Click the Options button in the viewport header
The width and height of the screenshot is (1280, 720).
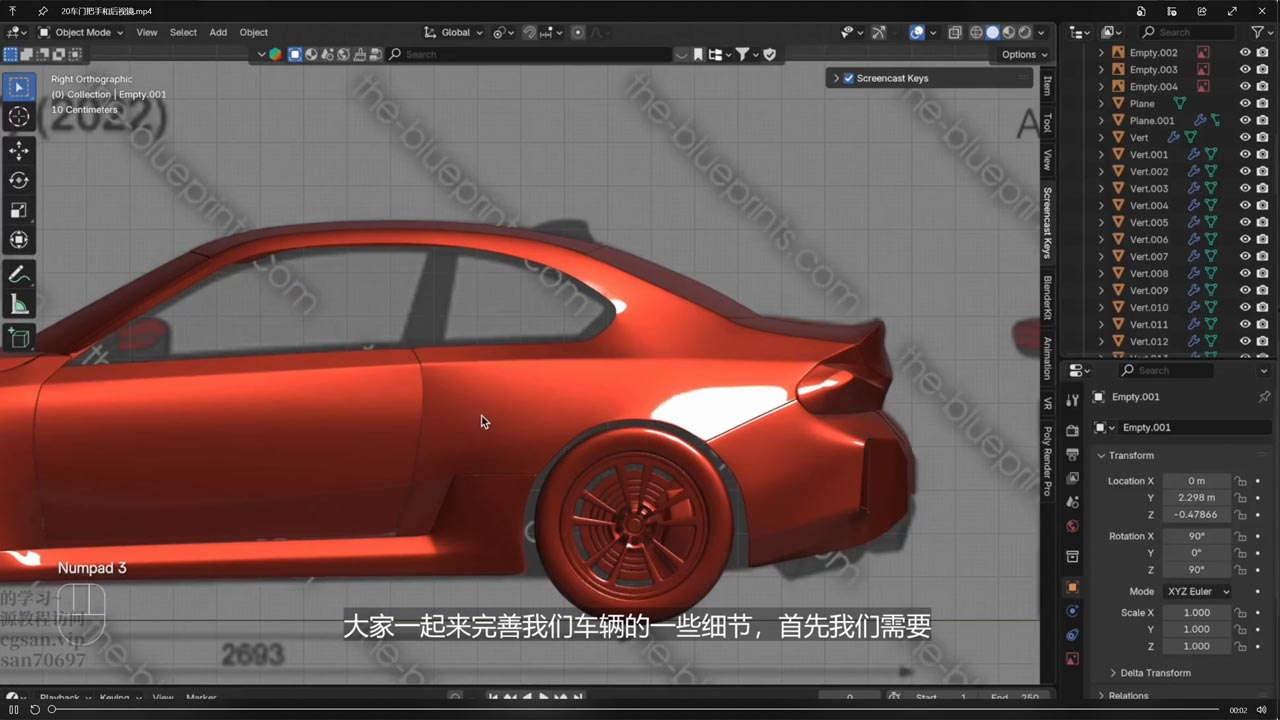(1023, 54)
